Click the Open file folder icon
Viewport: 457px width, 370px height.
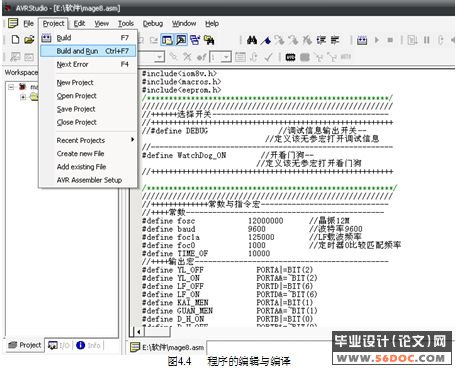(29, 39)
